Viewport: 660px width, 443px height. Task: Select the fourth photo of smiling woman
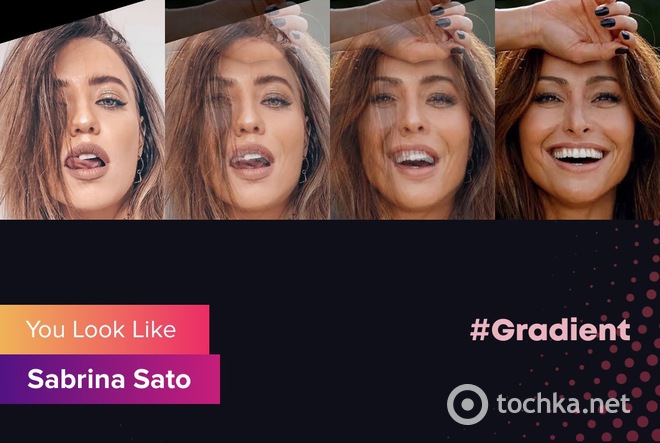coord(578,109)
